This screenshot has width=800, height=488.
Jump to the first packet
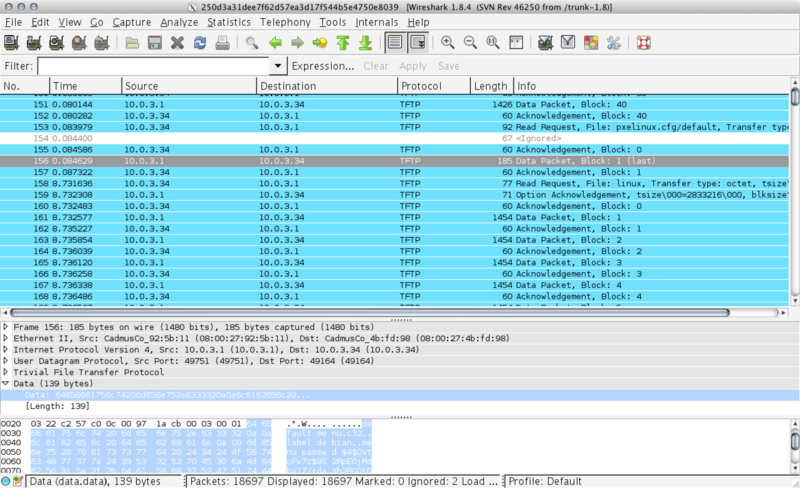[343, 43]
